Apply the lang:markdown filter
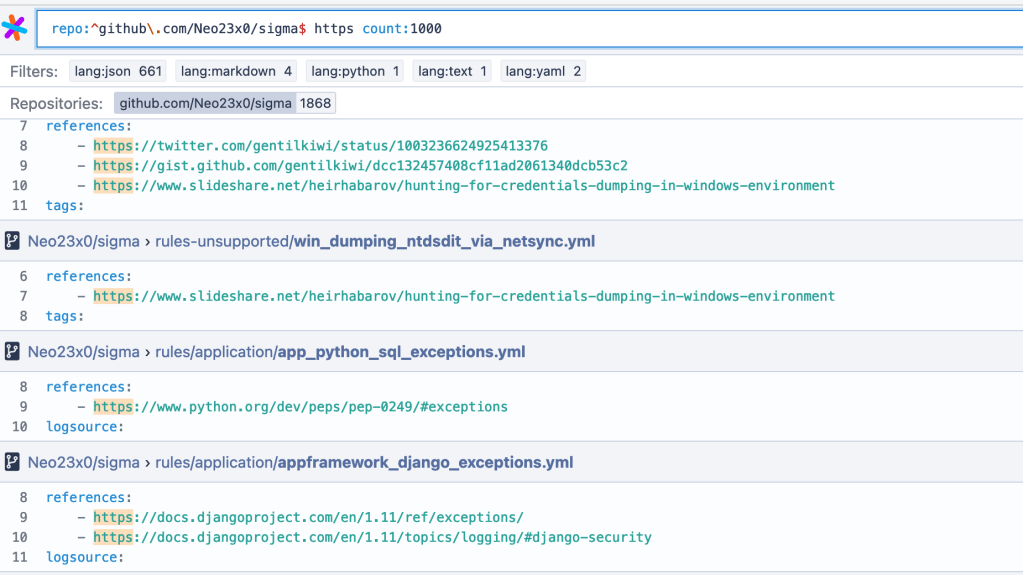Viewport: 1023px width, 575px height. click(x=236, y=71)
